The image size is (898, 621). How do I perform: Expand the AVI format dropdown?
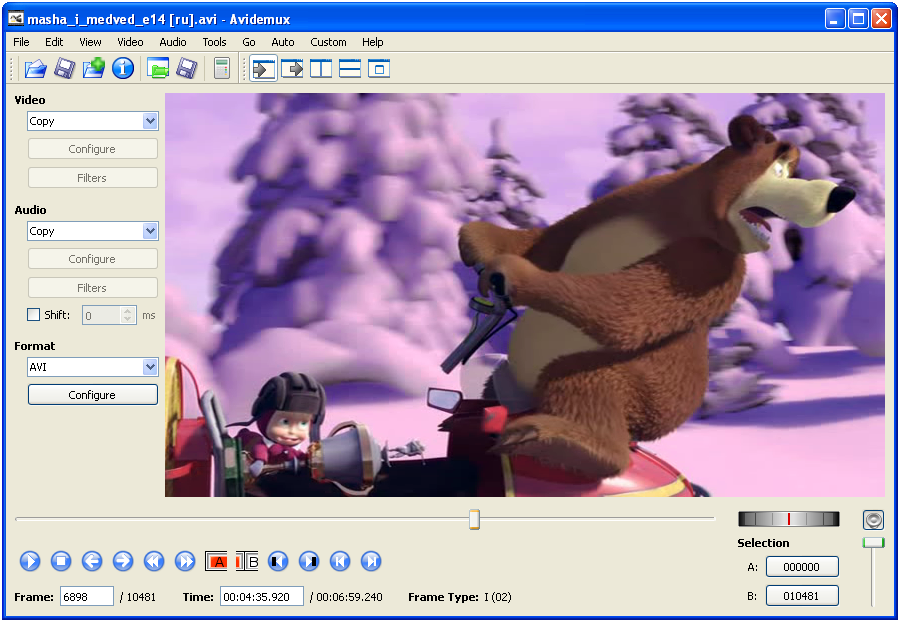coord(93,367)
